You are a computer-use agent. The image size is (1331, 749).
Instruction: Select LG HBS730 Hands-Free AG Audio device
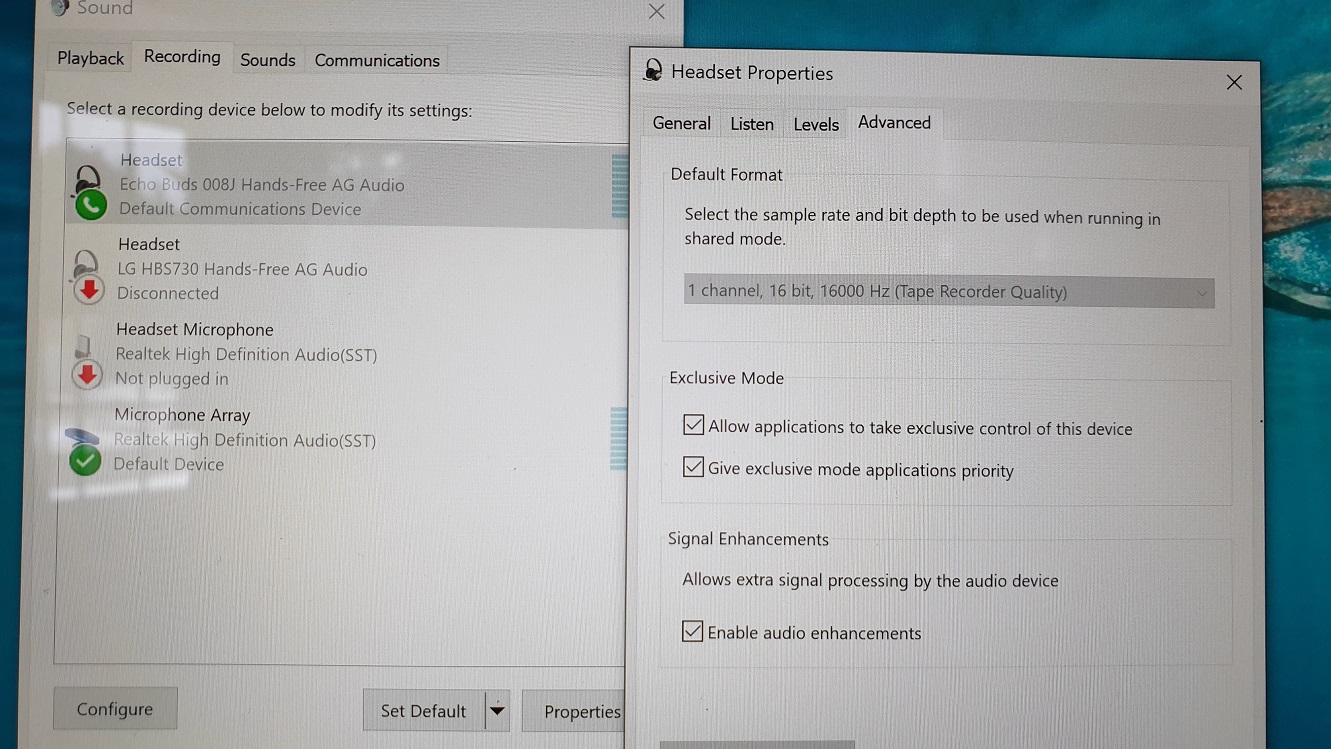coord(242,269)
